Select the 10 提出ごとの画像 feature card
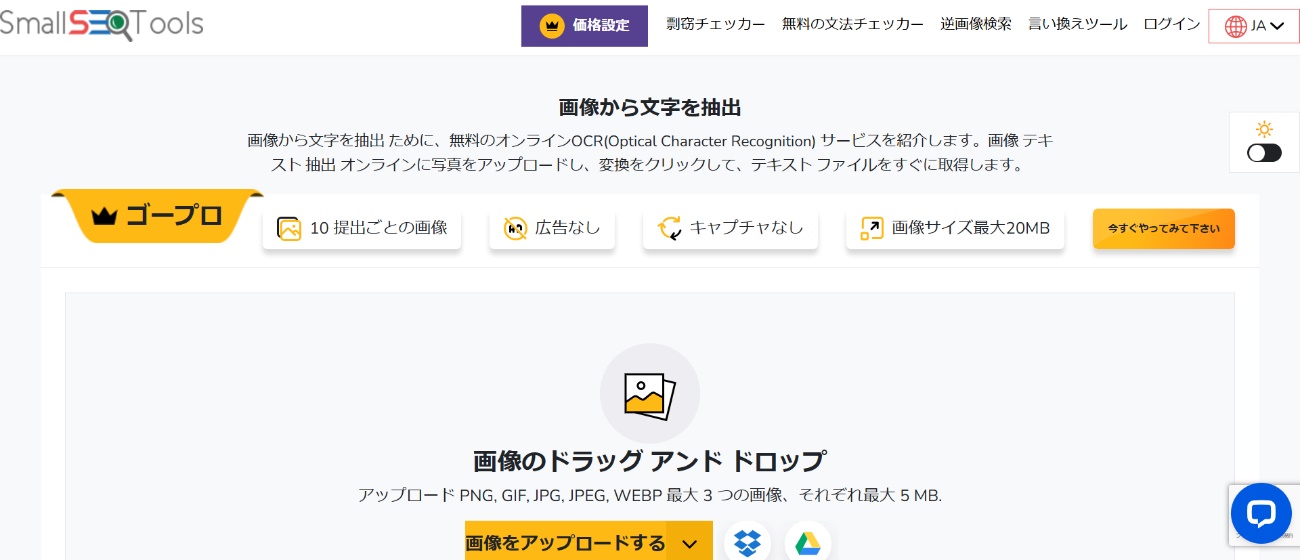This screenshot has height=560, width=1300. 362,228
